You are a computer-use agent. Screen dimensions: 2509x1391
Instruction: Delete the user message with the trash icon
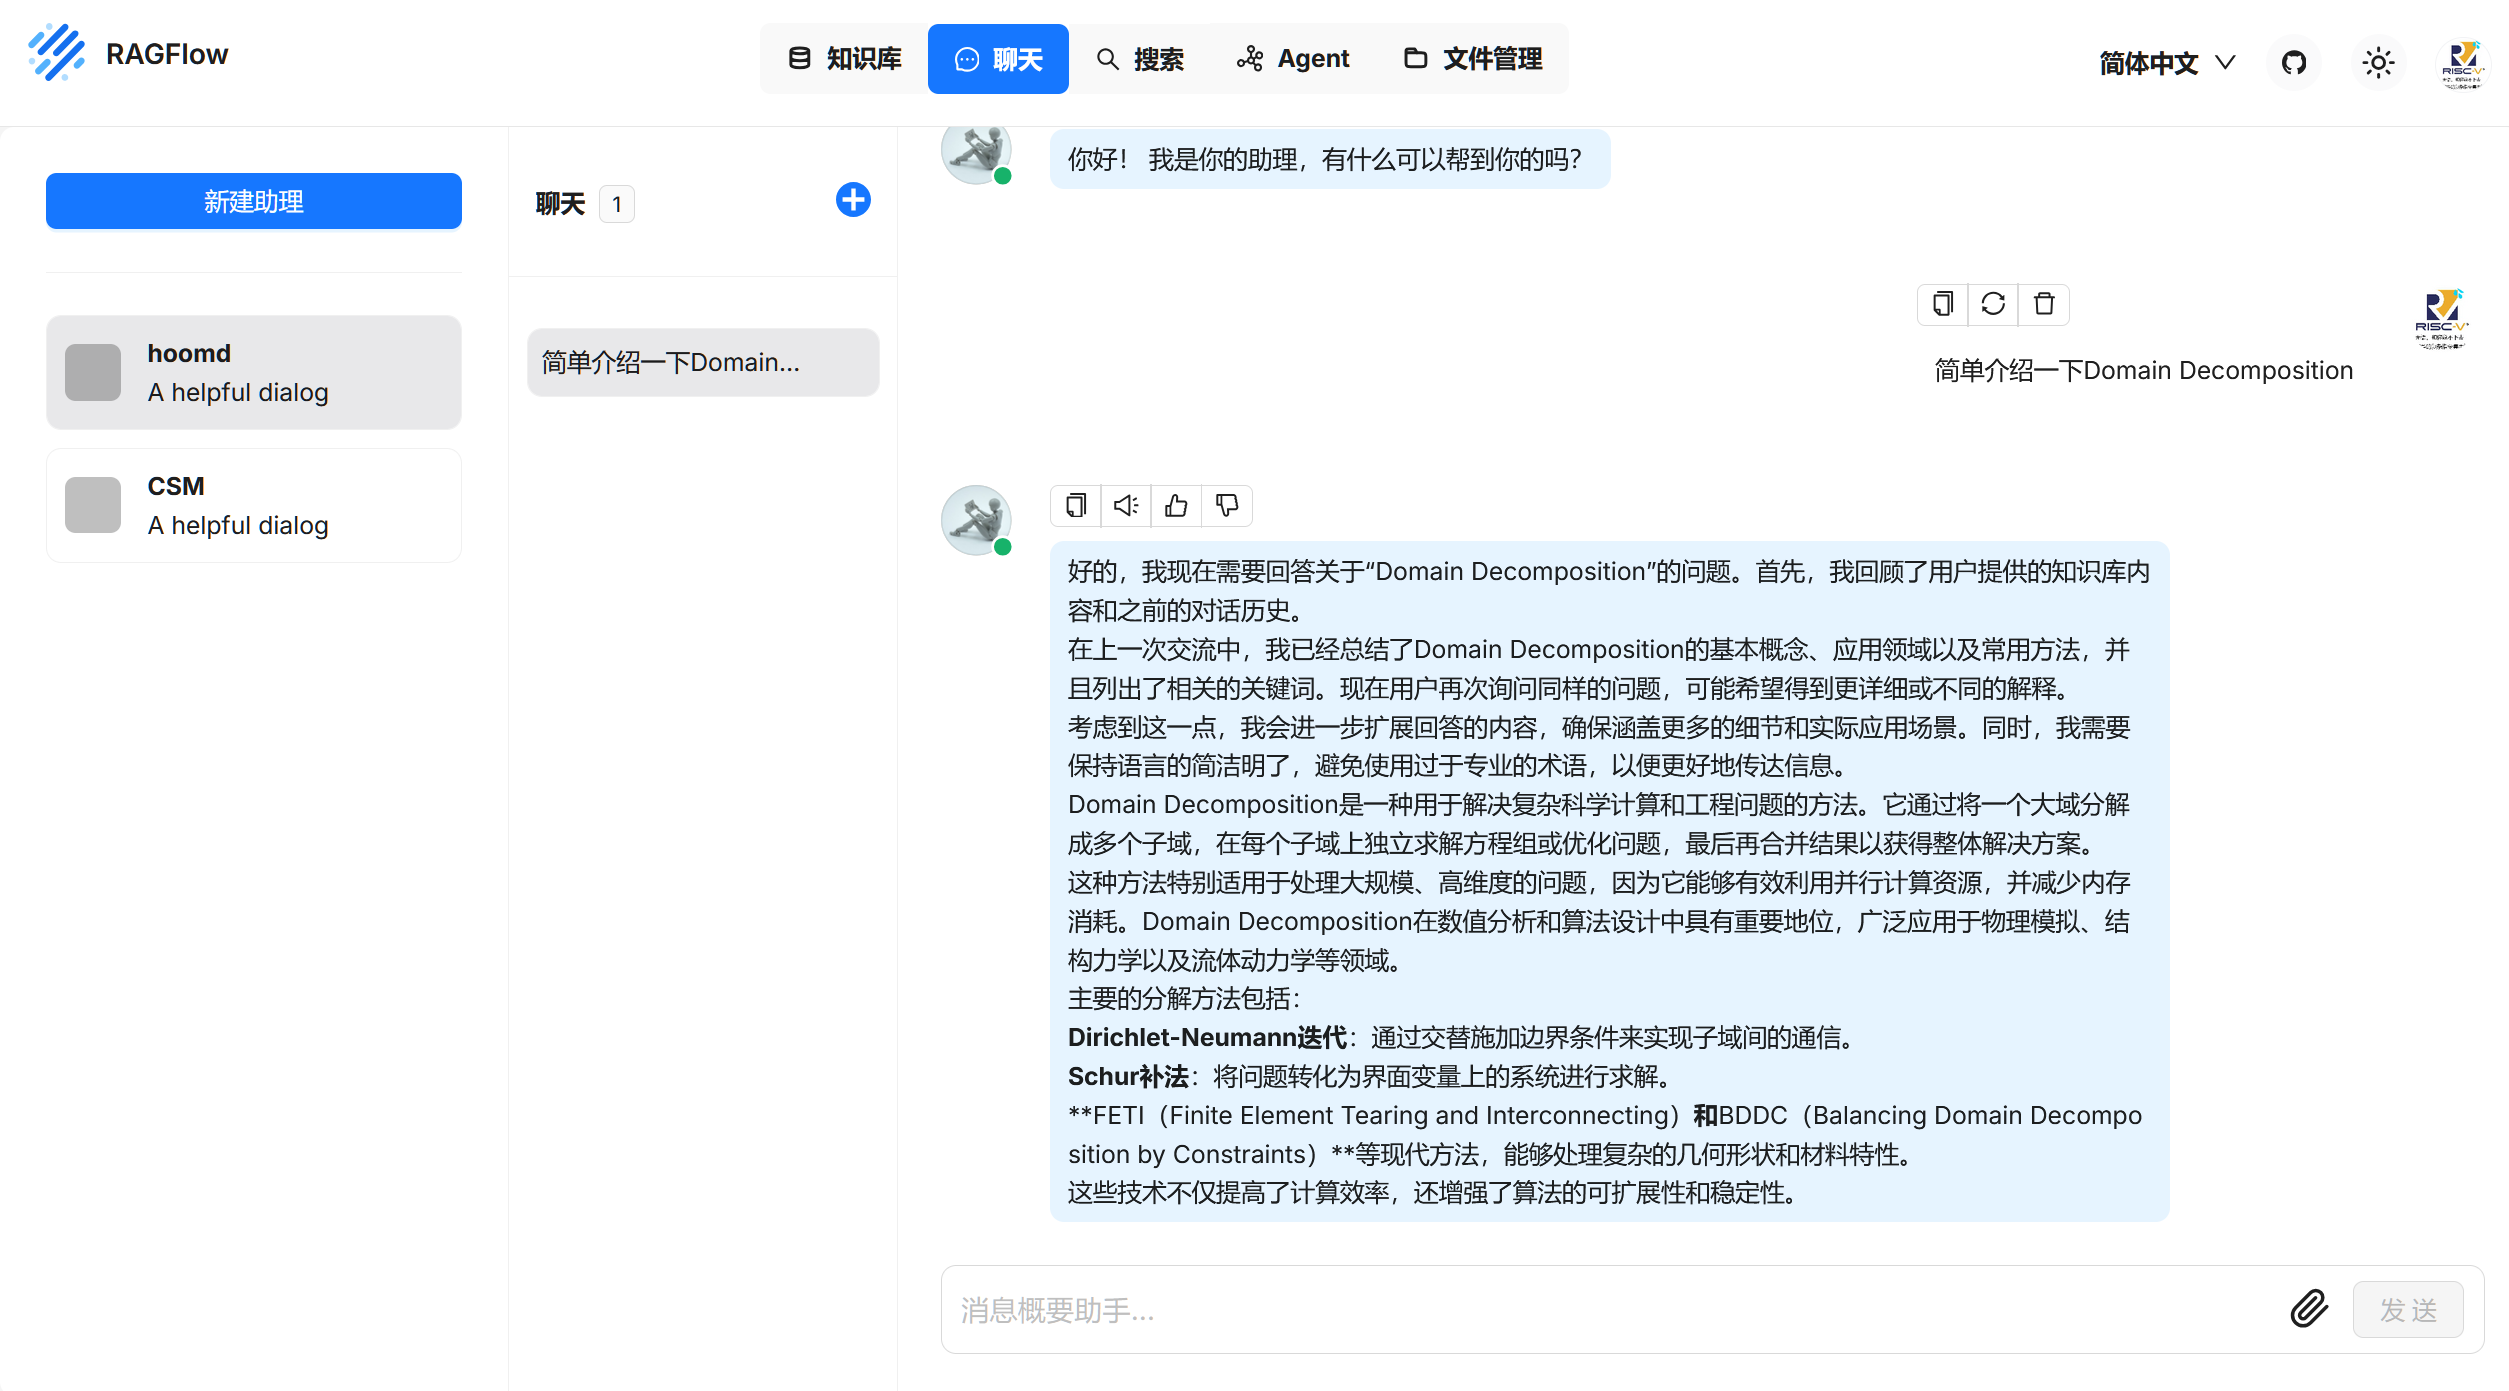click(x=2044, y=304)
